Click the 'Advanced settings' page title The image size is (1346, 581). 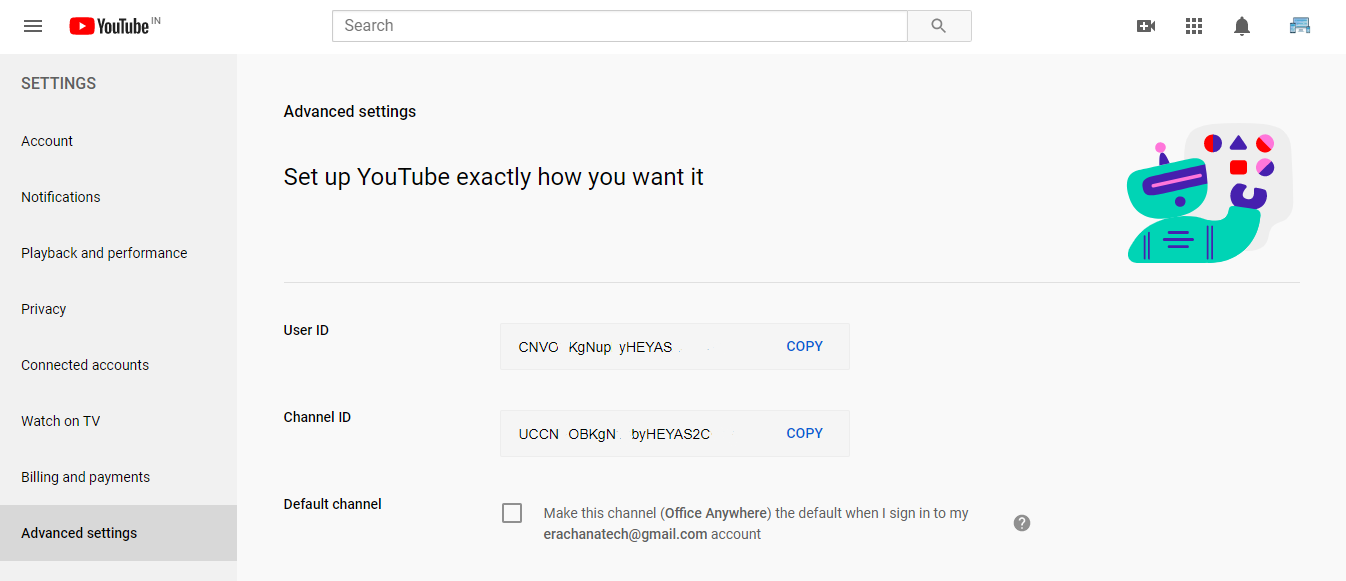[350, 112]
